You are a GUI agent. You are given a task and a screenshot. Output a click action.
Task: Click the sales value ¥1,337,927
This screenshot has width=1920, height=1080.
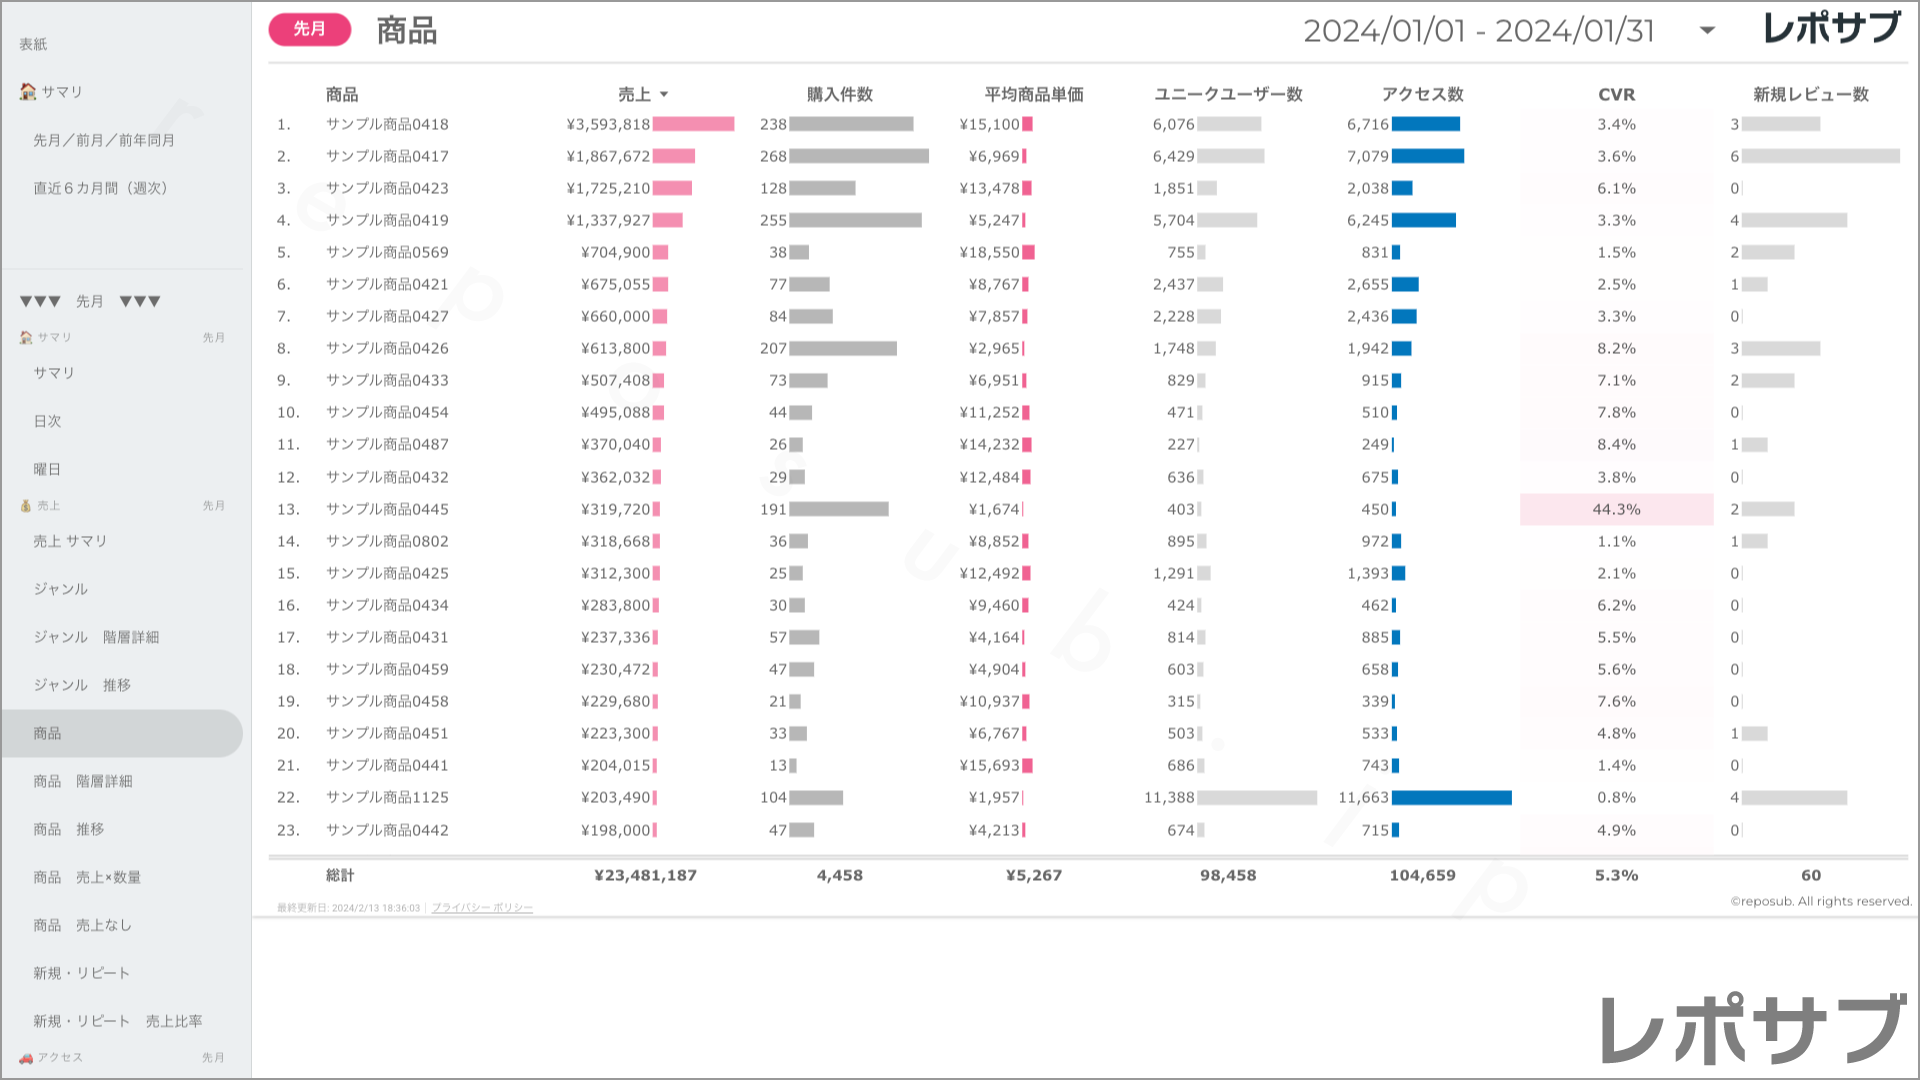[608, 220]
